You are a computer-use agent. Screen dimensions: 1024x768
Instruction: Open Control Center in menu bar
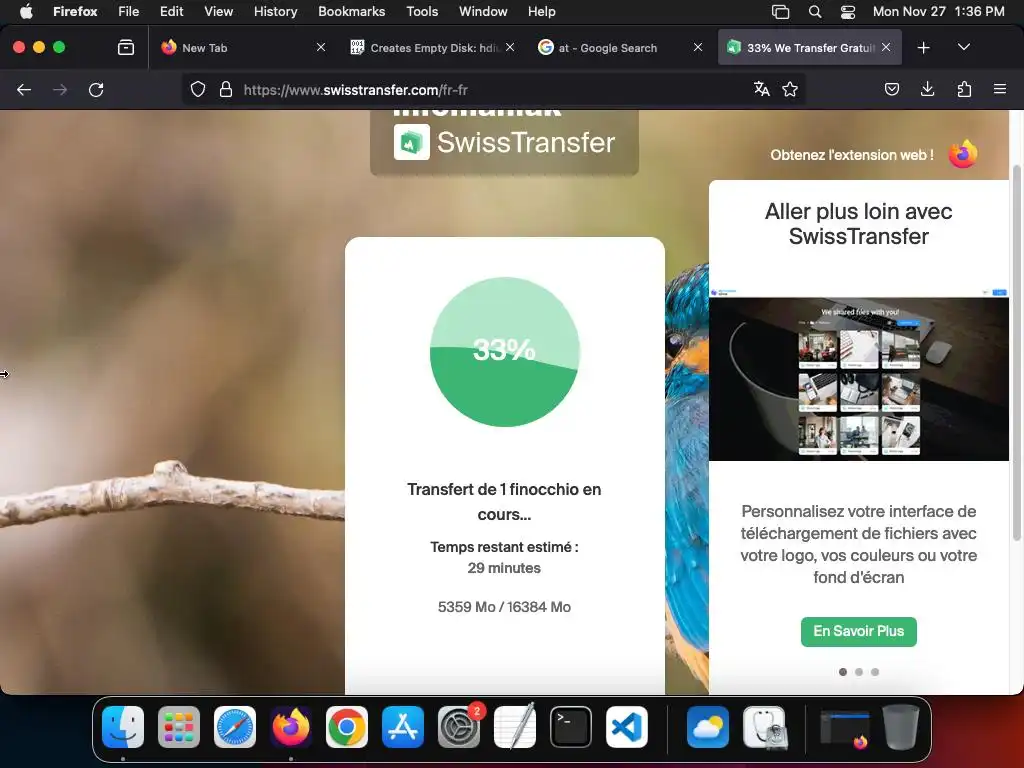coord(848,11)
